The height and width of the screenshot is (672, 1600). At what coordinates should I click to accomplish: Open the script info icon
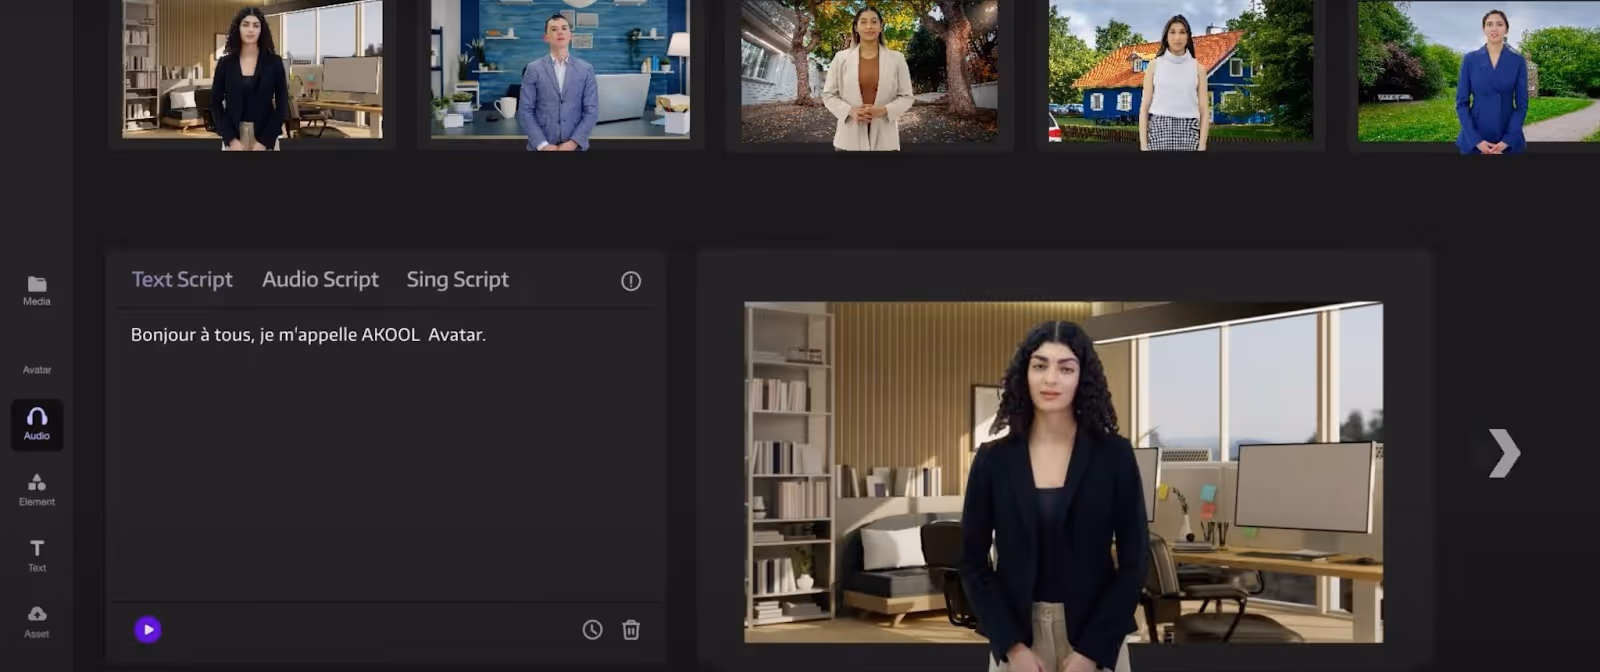[x=631, y=281]
